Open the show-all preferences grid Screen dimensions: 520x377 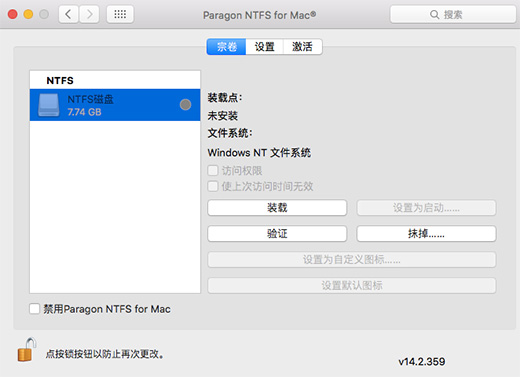120,14
